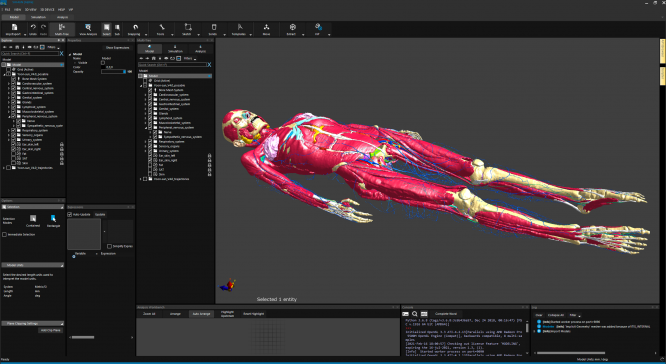Image resolution: width=666 pixels, height=364 pixels.
Task: Expand Cardiovascular_system node in Explorer
Action: click(9, 83)
